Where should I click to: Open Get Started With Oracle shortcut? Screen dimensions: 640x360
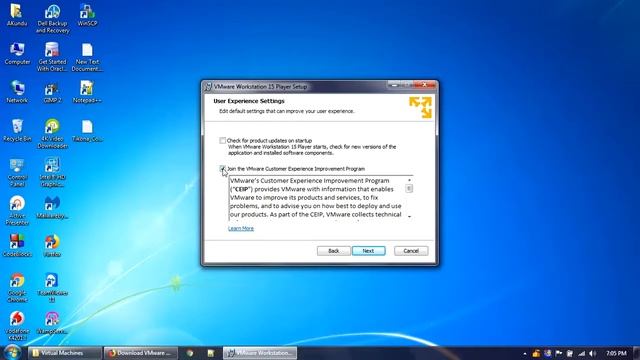tap(52, 57)
